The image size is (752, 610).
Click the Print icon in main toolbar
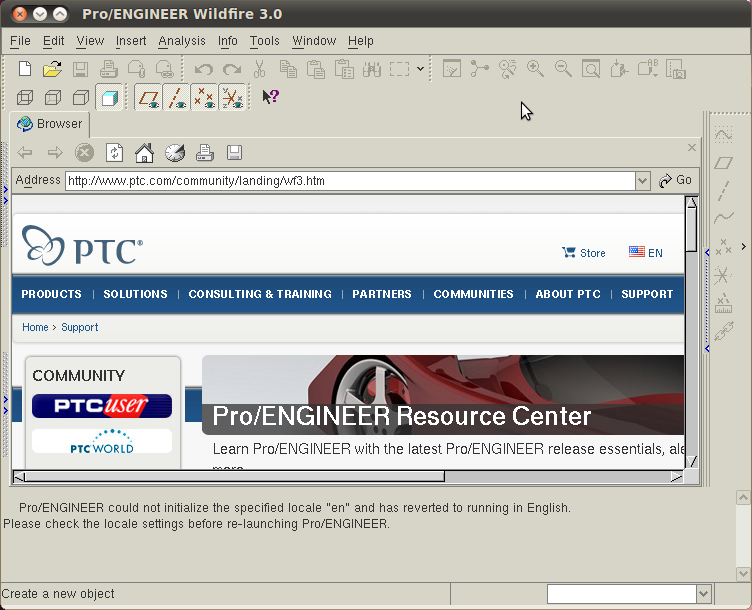tap(108, 69)
